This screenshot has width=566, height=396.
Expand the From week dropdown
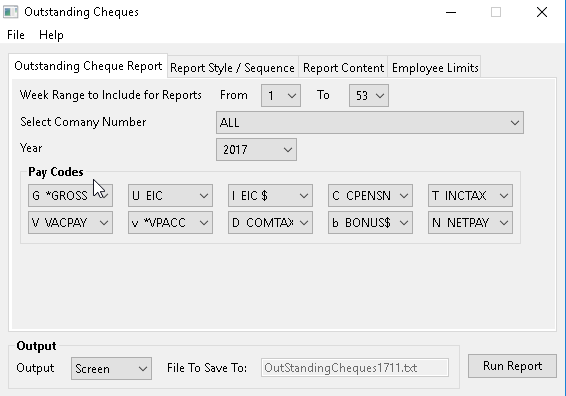click(x=281, y=96)
